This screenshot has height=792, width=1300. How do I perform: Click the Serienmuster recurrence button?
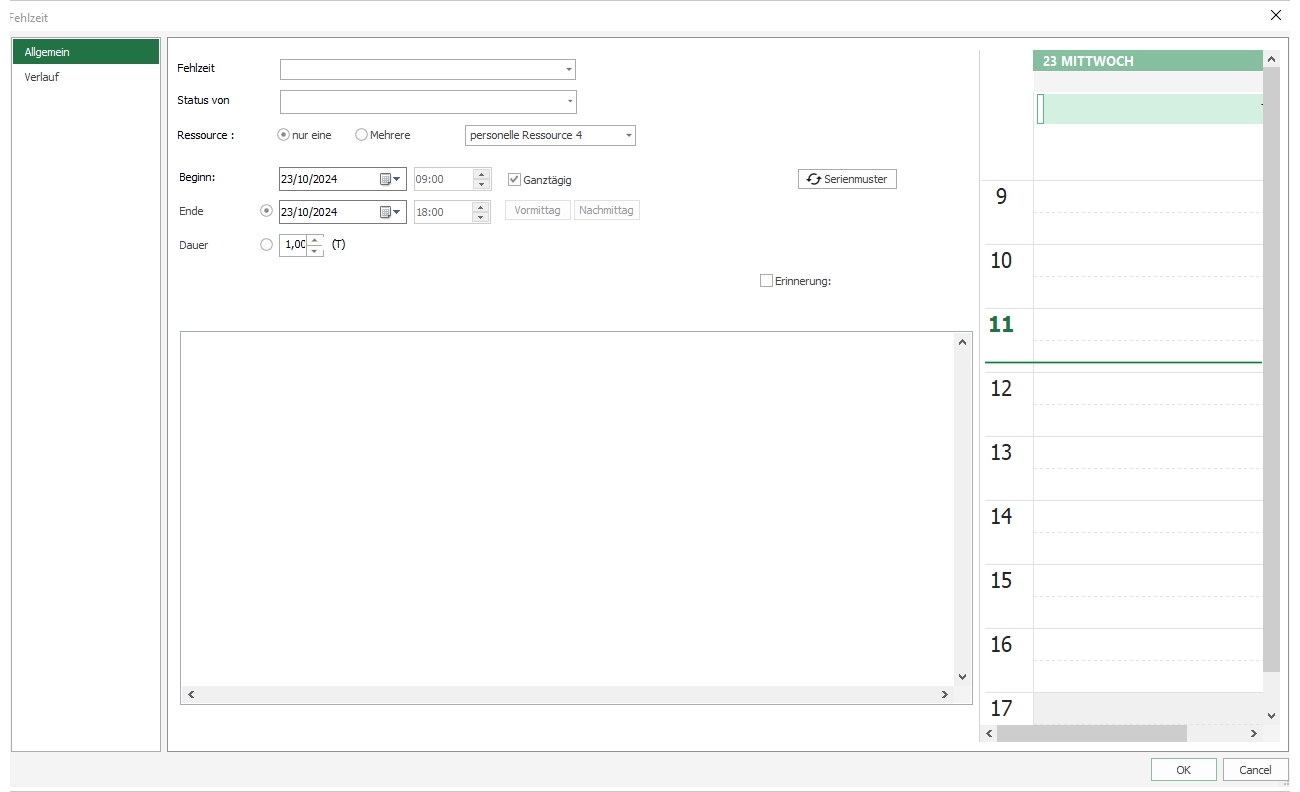847,179
